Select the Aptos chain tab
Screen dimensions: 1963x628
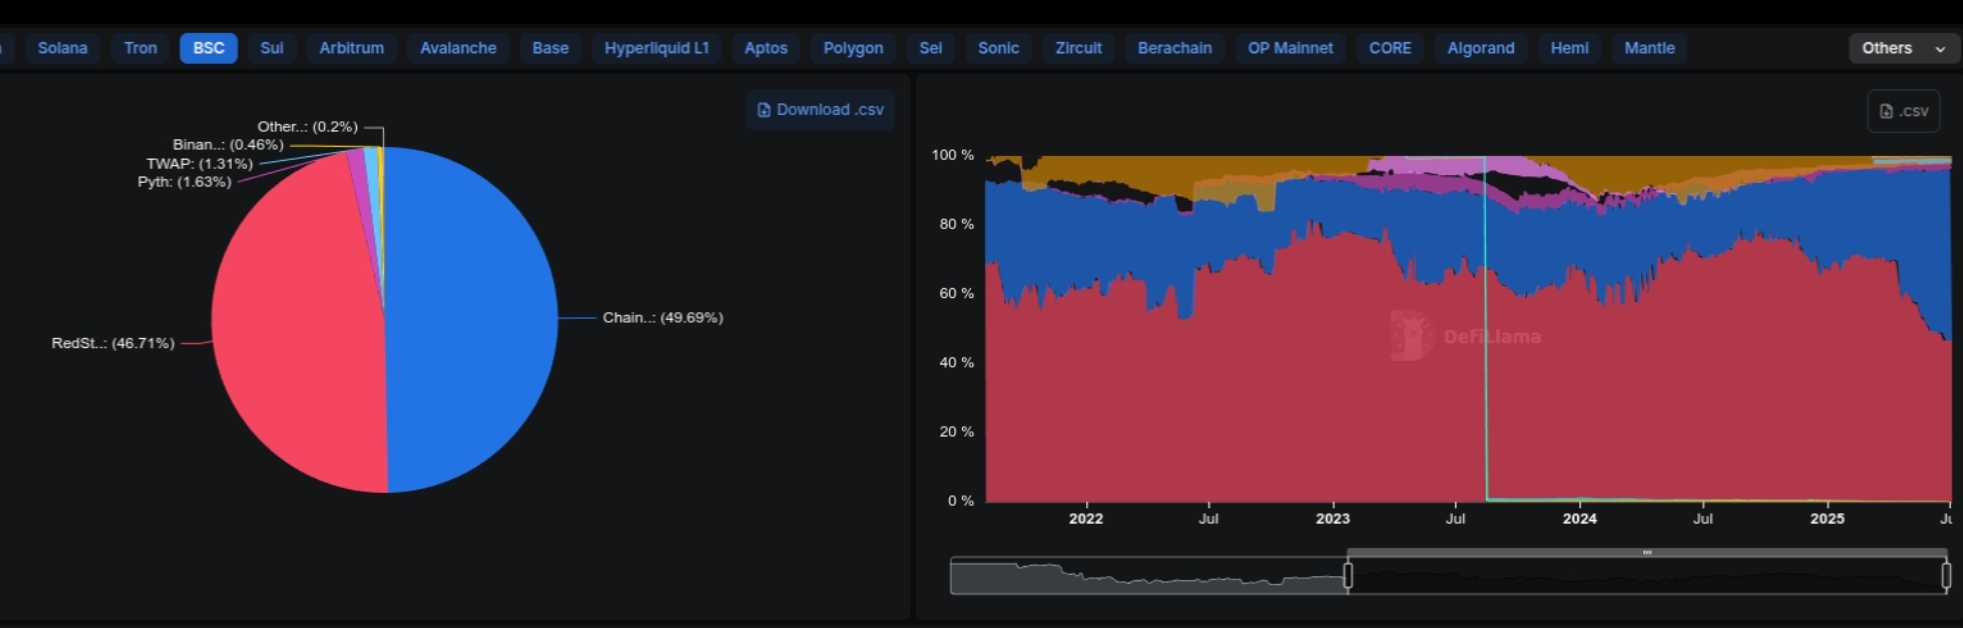(x=765, y=48)
